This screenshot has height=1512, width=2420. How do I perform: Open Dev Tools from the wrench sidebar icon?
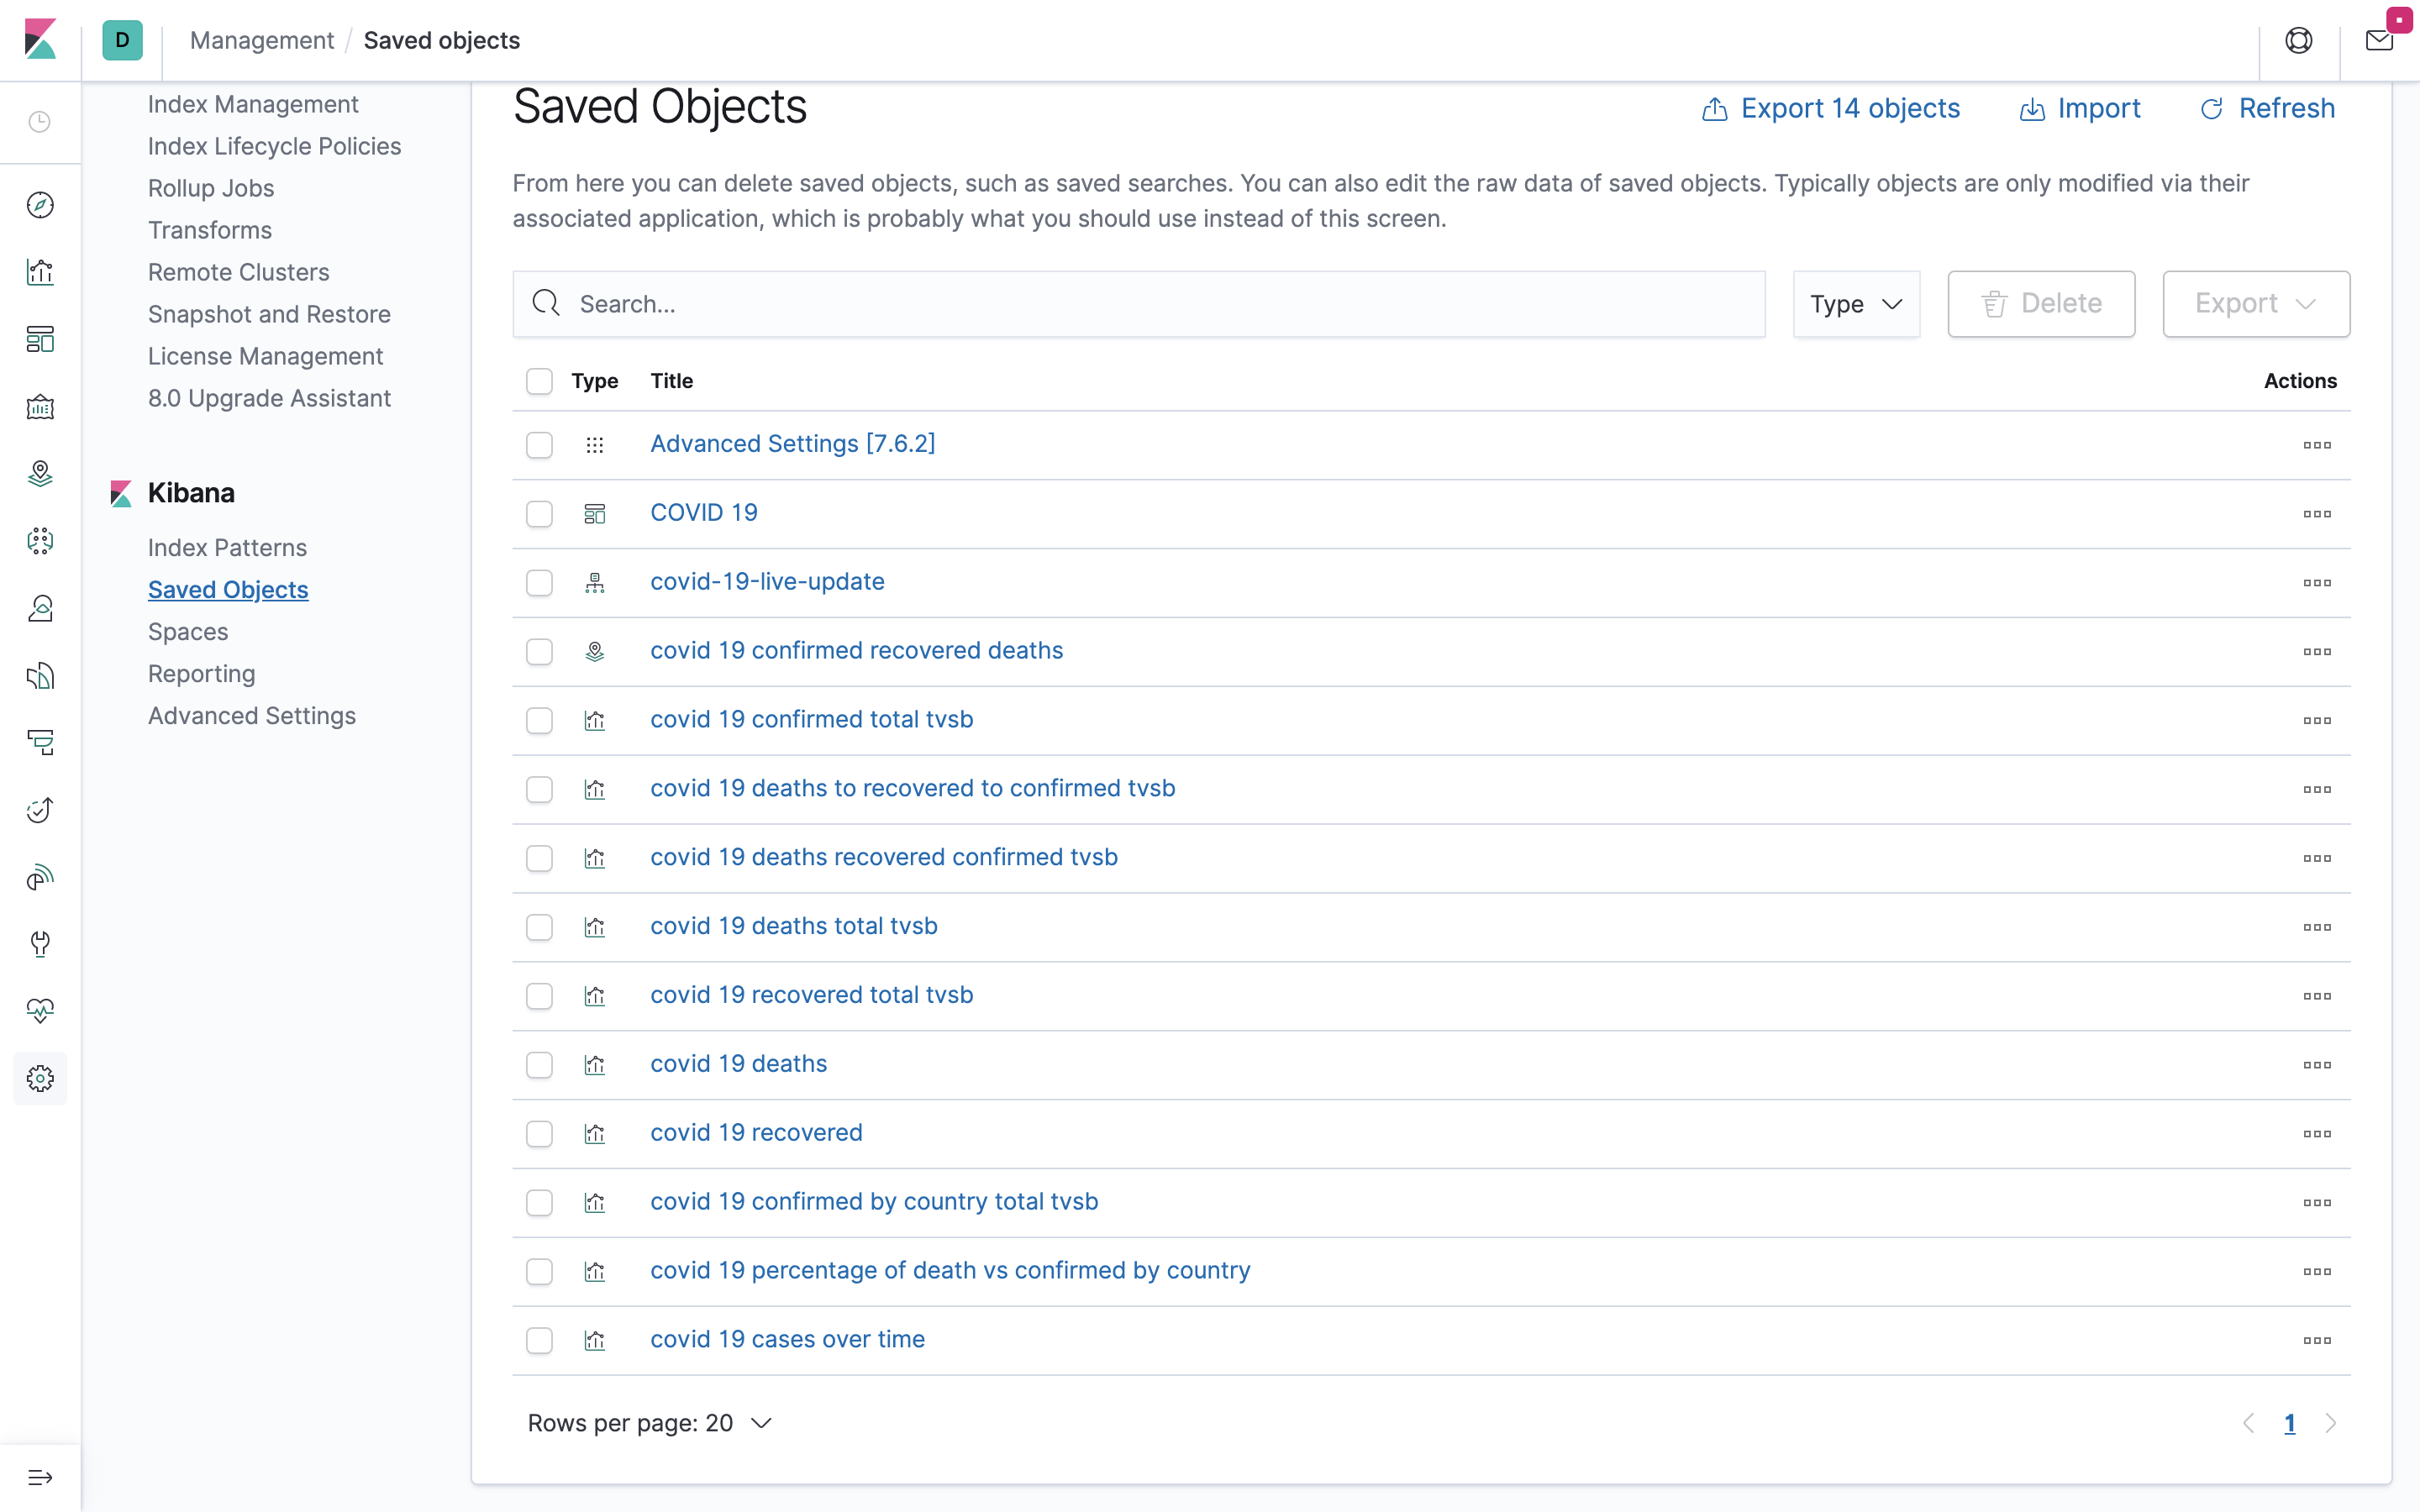coord(40,943)
